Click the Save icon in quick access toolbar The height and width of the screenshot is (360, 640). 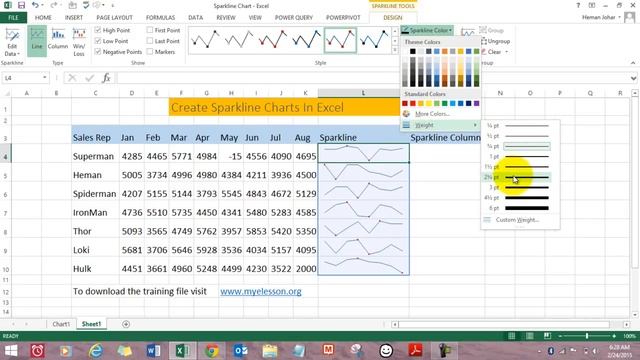21,5
